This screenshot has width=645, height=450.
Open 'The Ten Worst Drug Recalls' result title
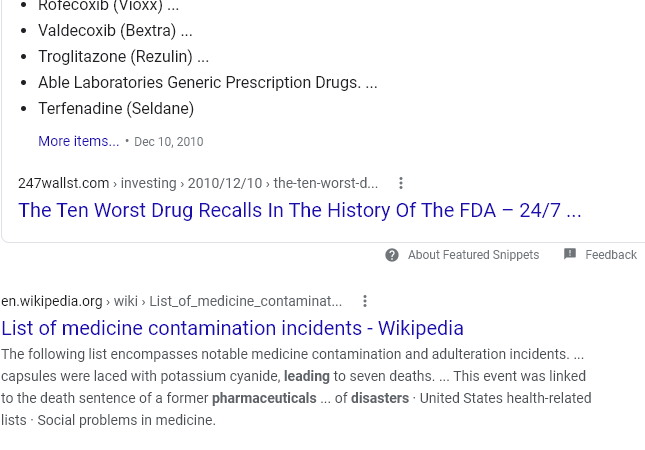[300, 210]
